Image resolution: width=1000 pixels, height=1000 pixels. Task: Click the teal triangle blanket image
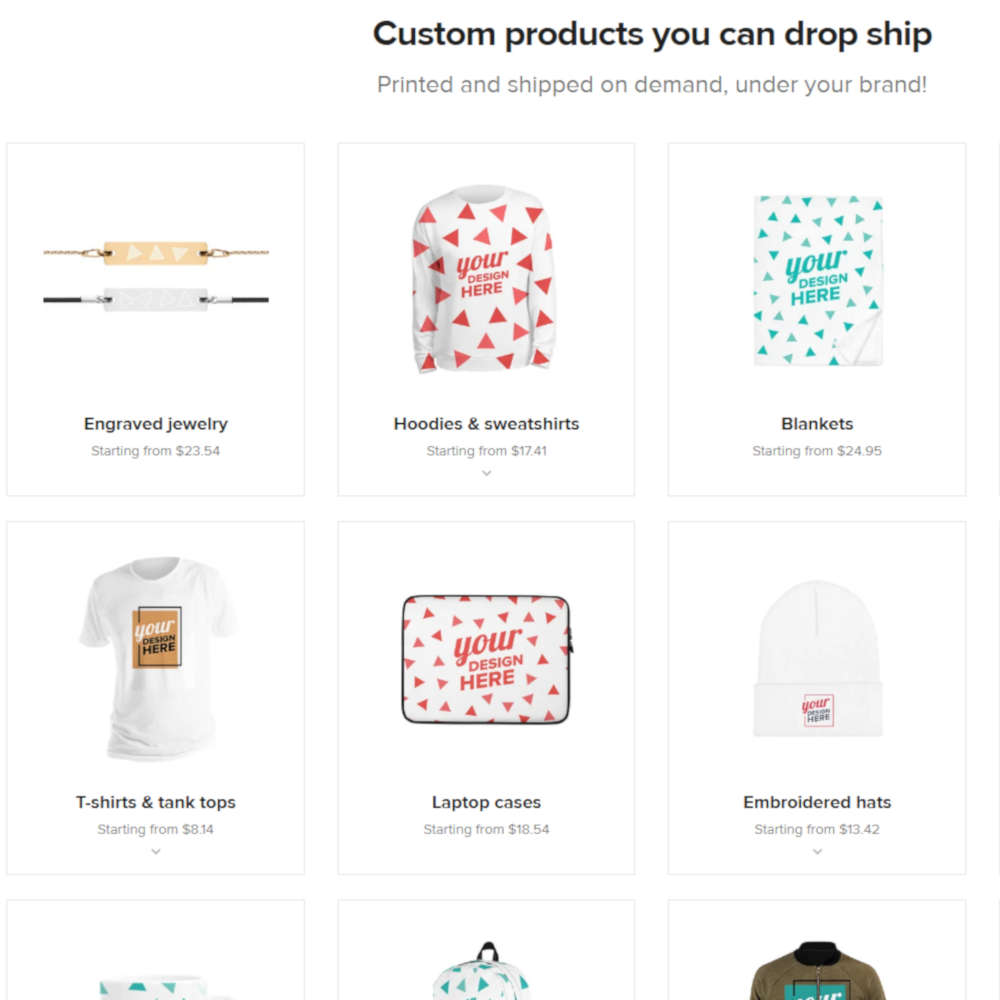[x=817, y=280]
